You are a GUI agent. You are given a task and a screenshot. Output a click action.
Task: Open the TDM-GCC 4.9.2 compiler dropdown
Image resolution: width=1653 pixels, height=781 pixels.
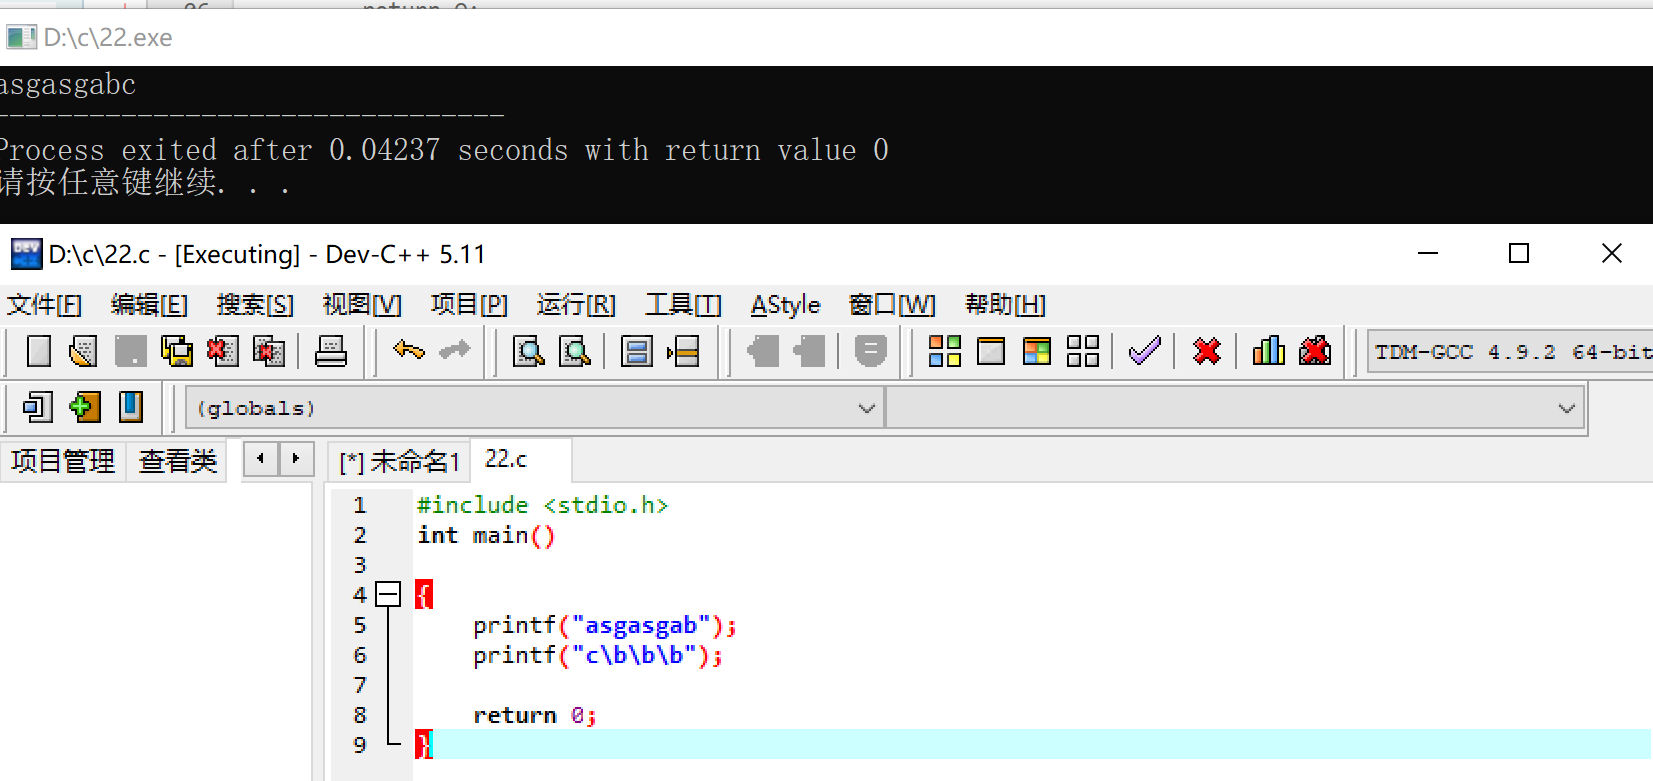1510,352
